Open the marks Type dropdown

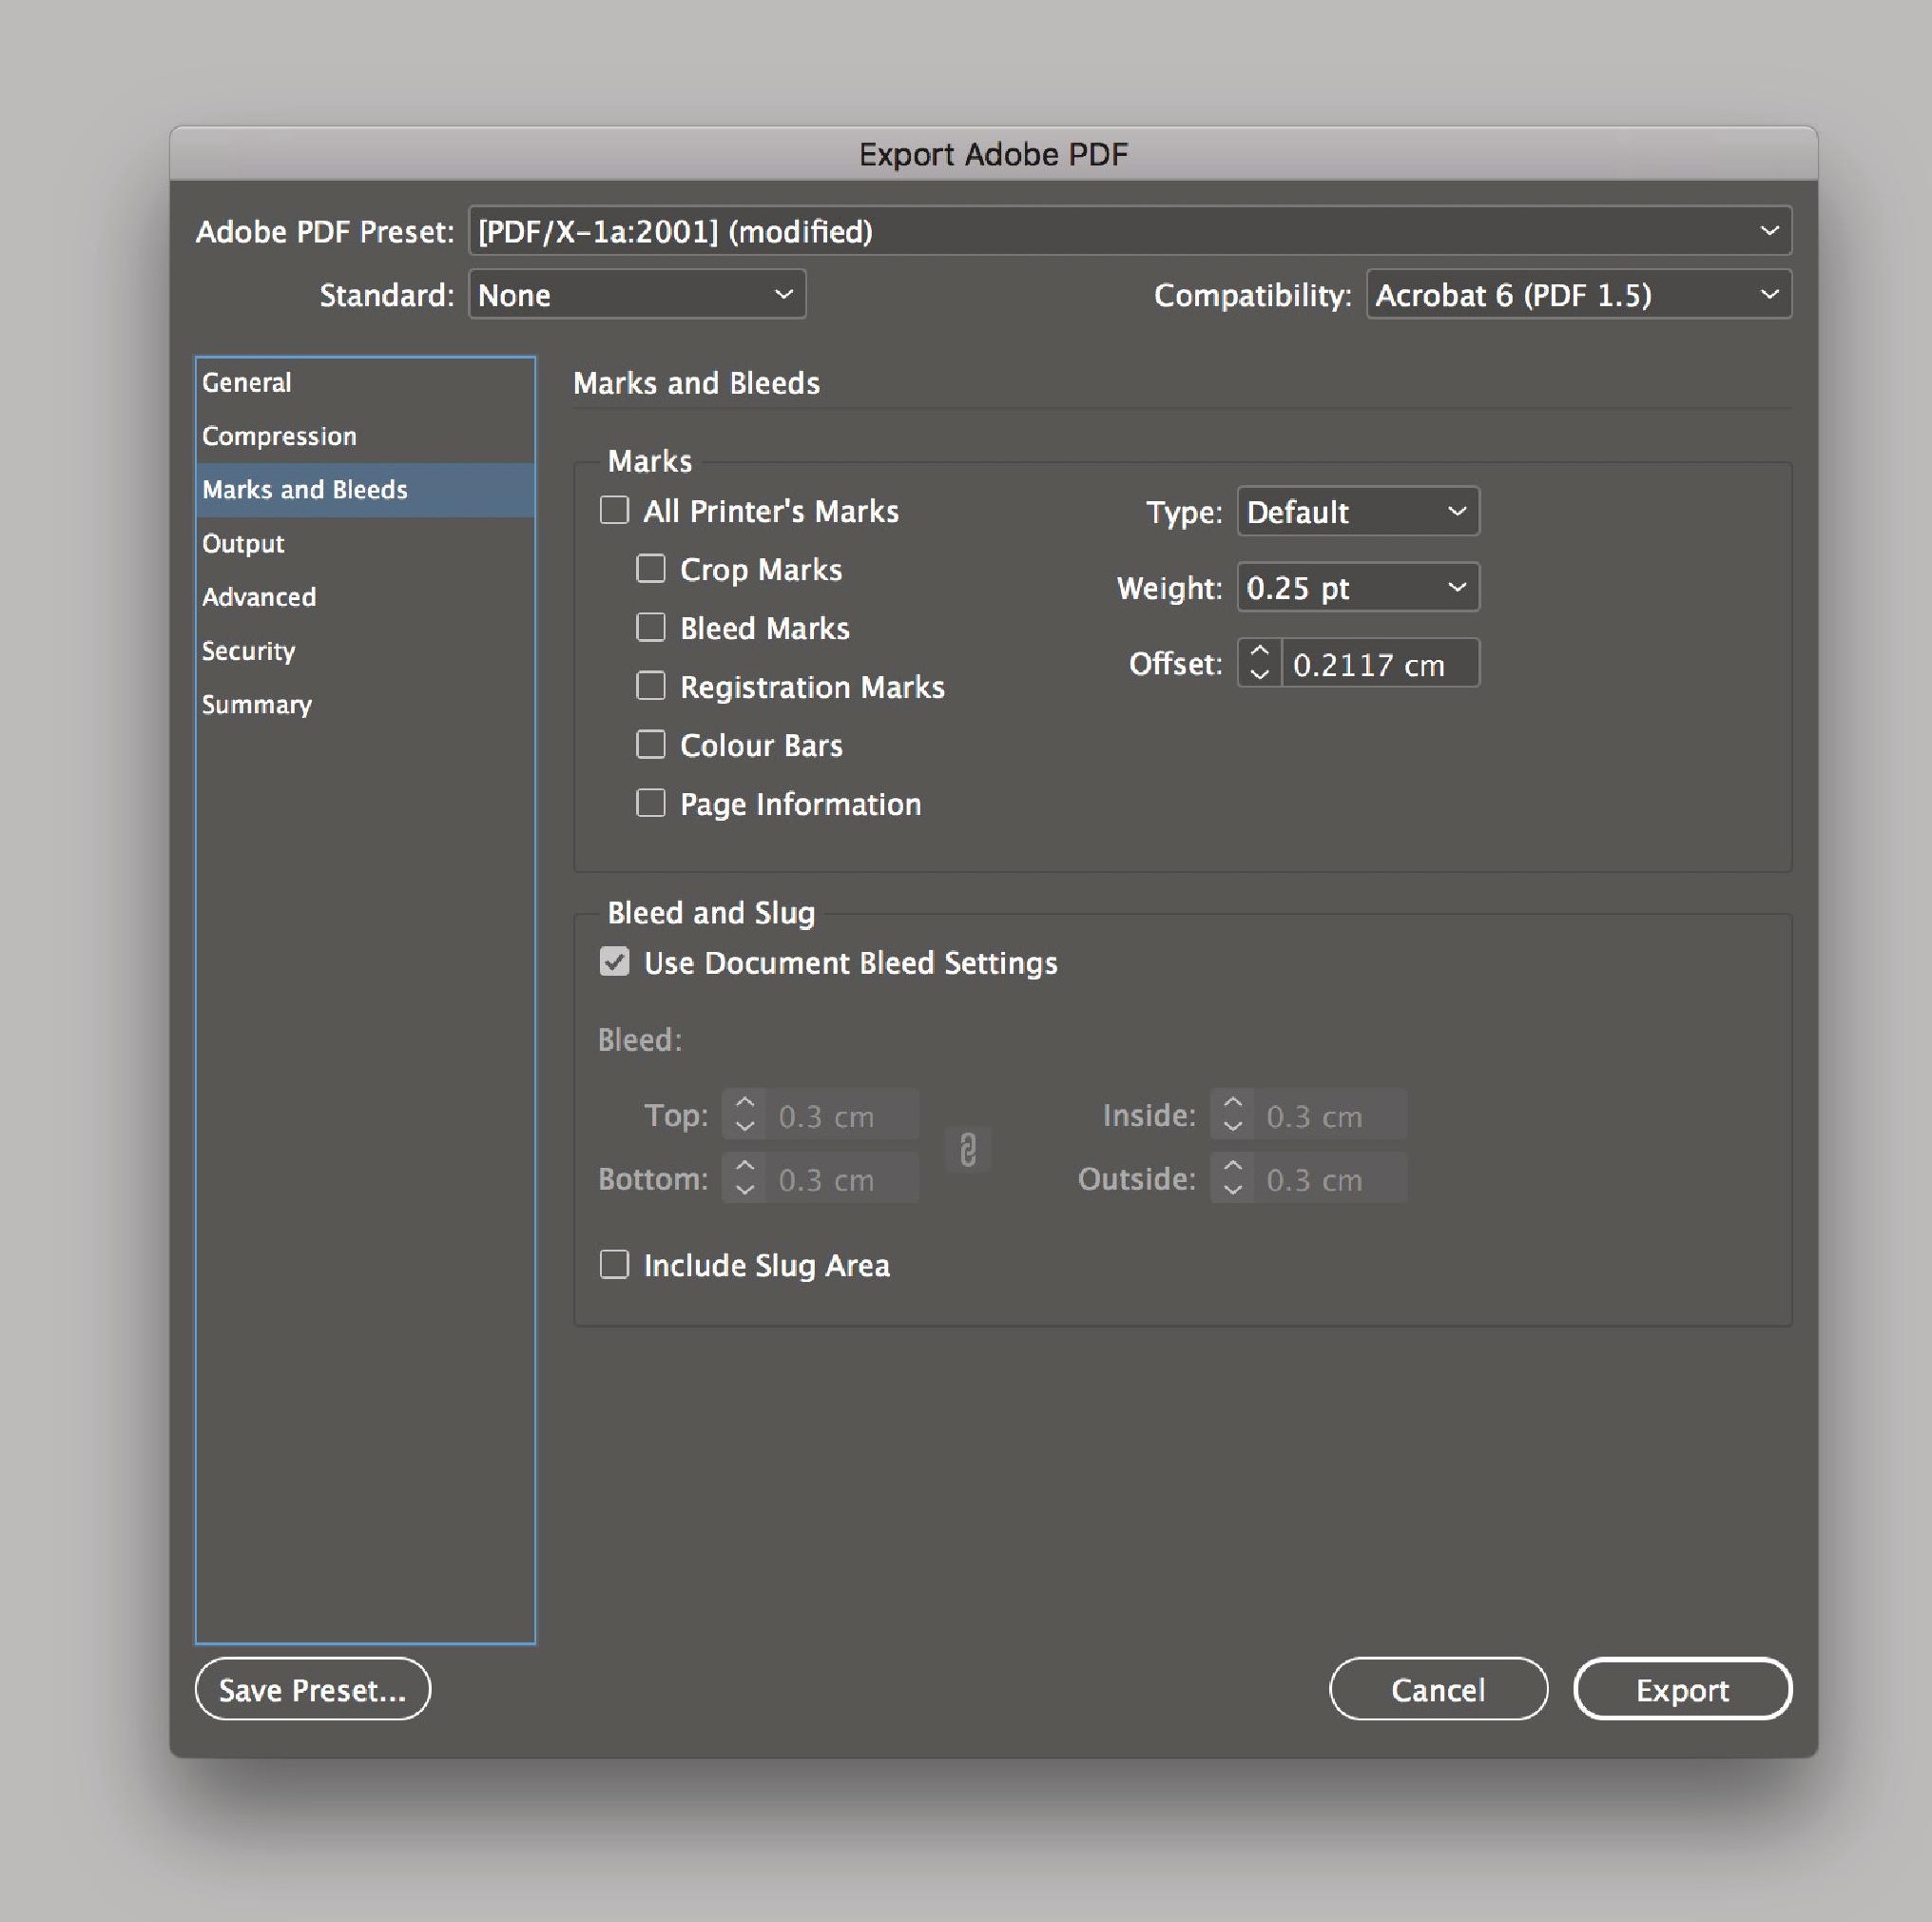point(1357,511)
